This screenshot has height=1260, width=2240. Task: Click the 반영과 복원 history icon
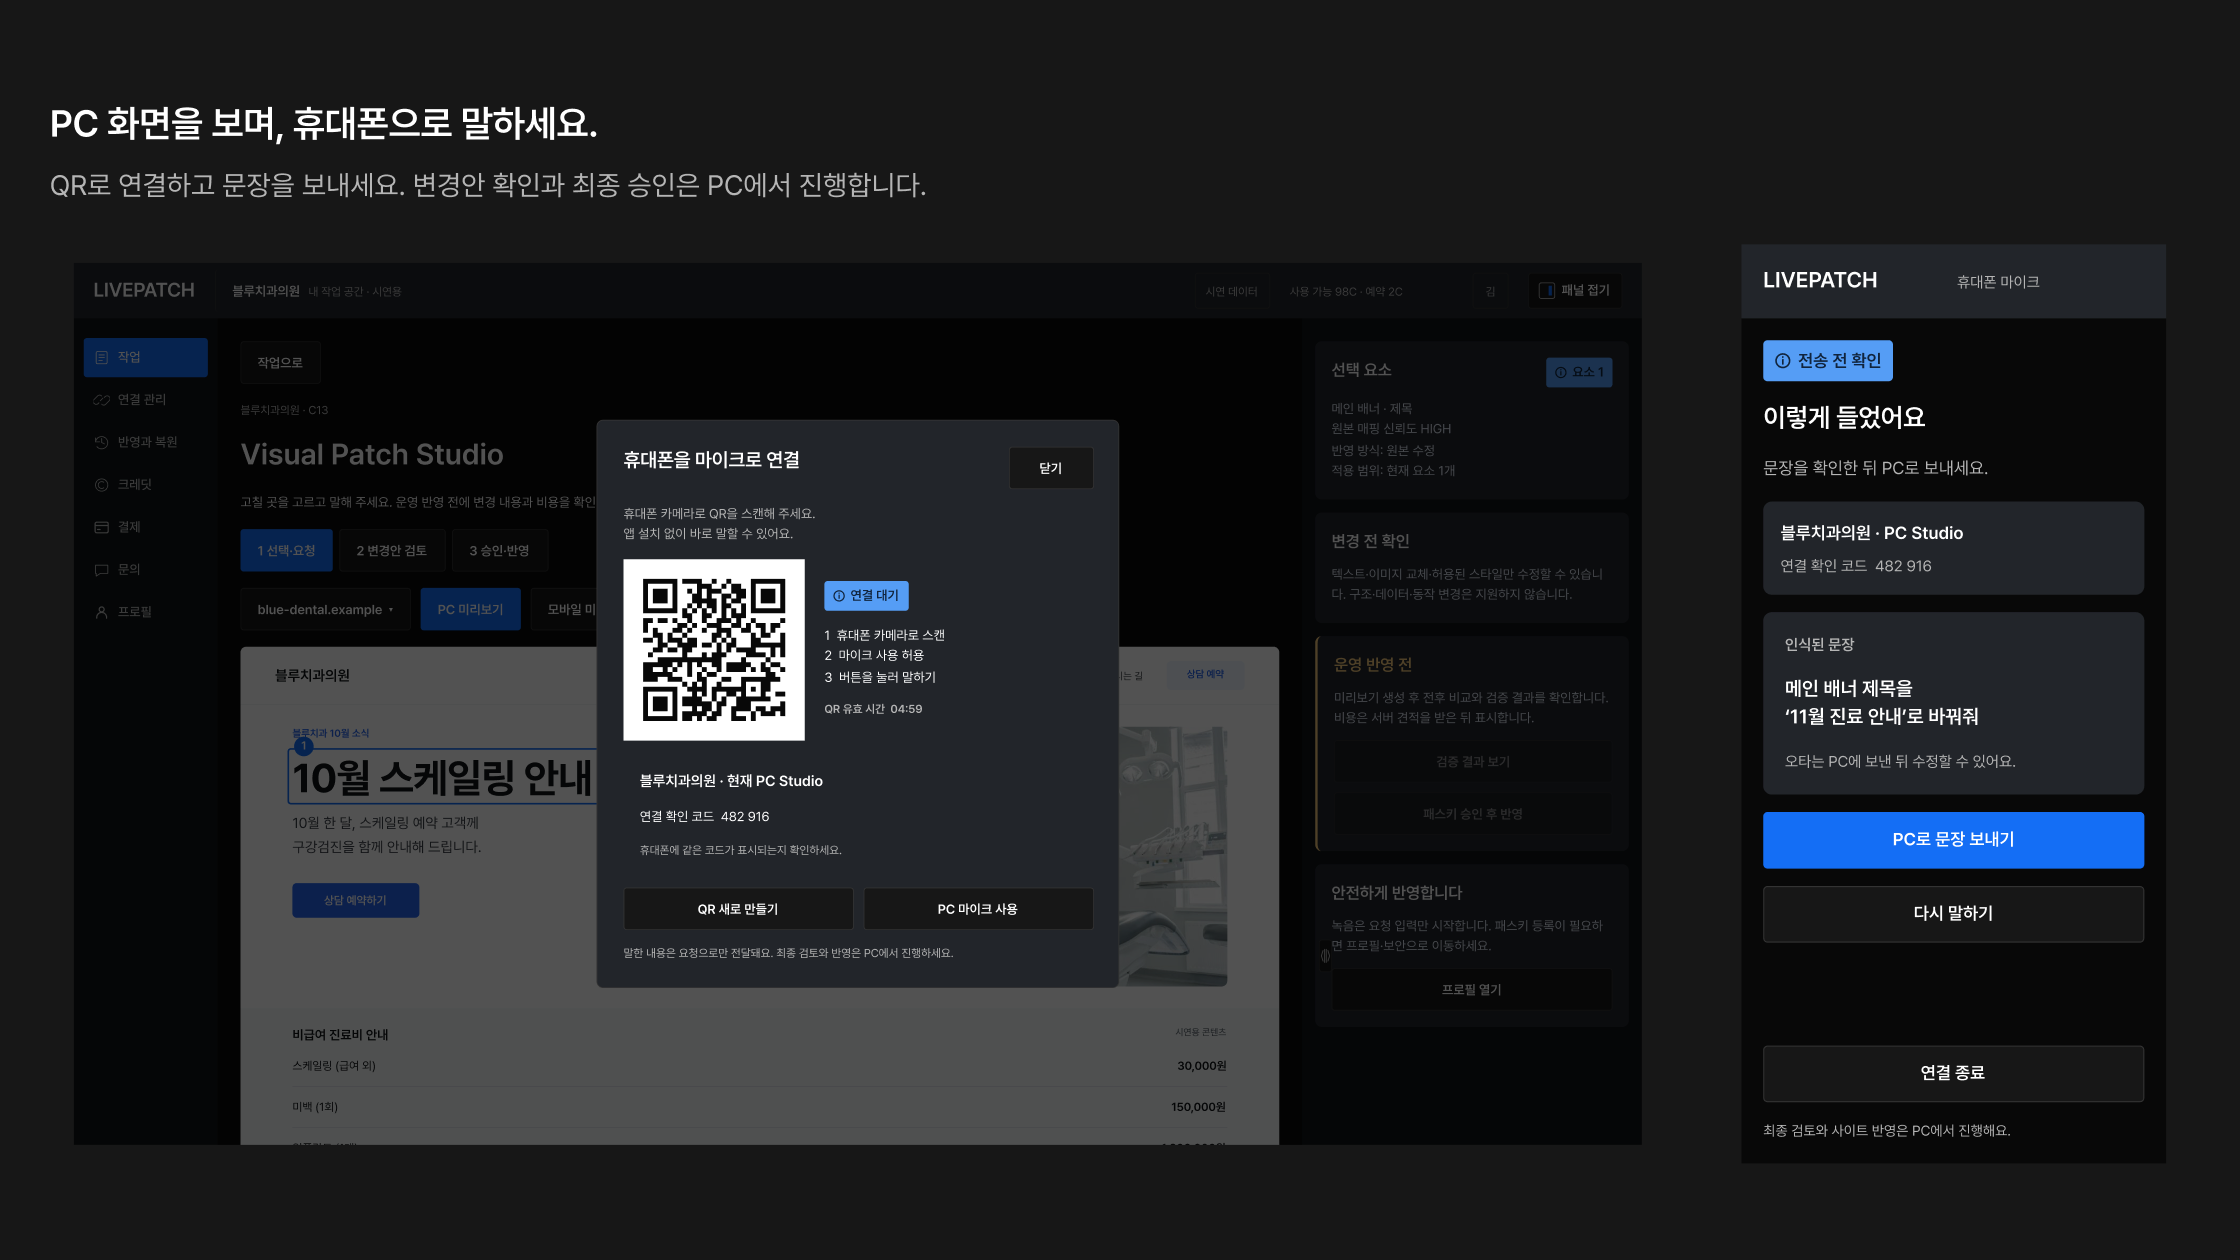[101, 442]
